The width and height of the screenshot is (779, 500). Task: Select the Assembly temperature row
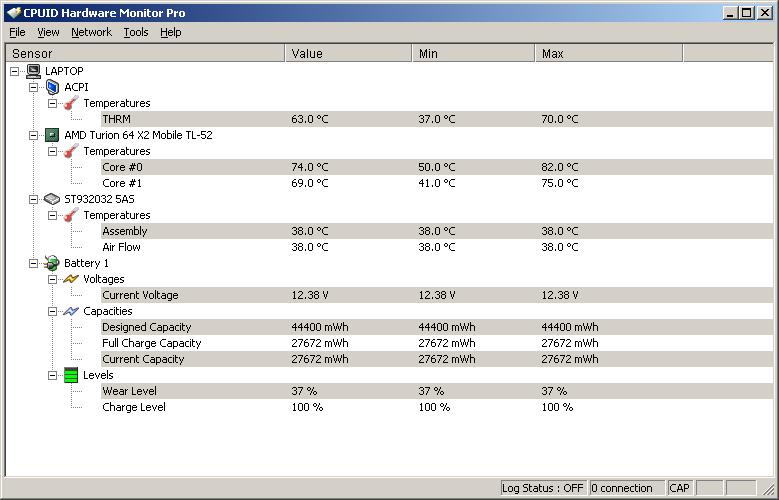(437, 231)
